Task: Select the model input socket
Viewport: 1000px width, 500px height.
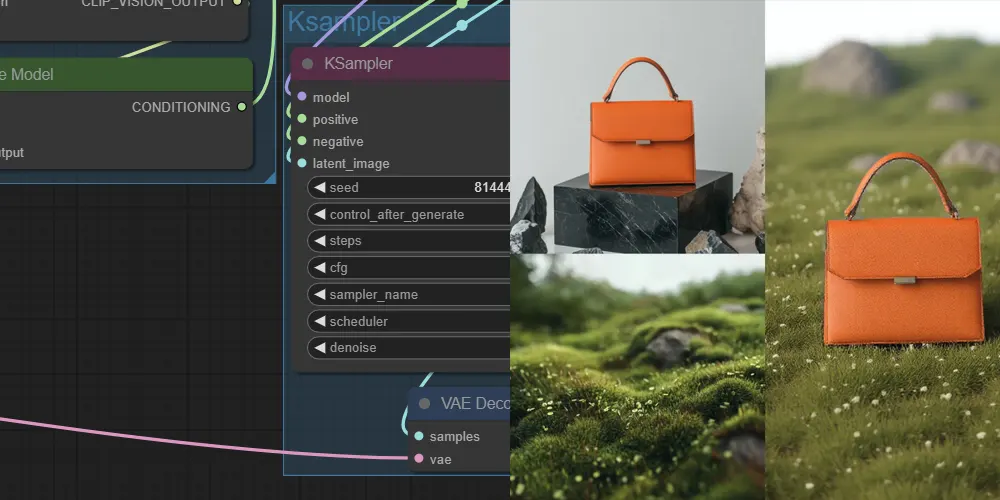Action: pos(302,97)
